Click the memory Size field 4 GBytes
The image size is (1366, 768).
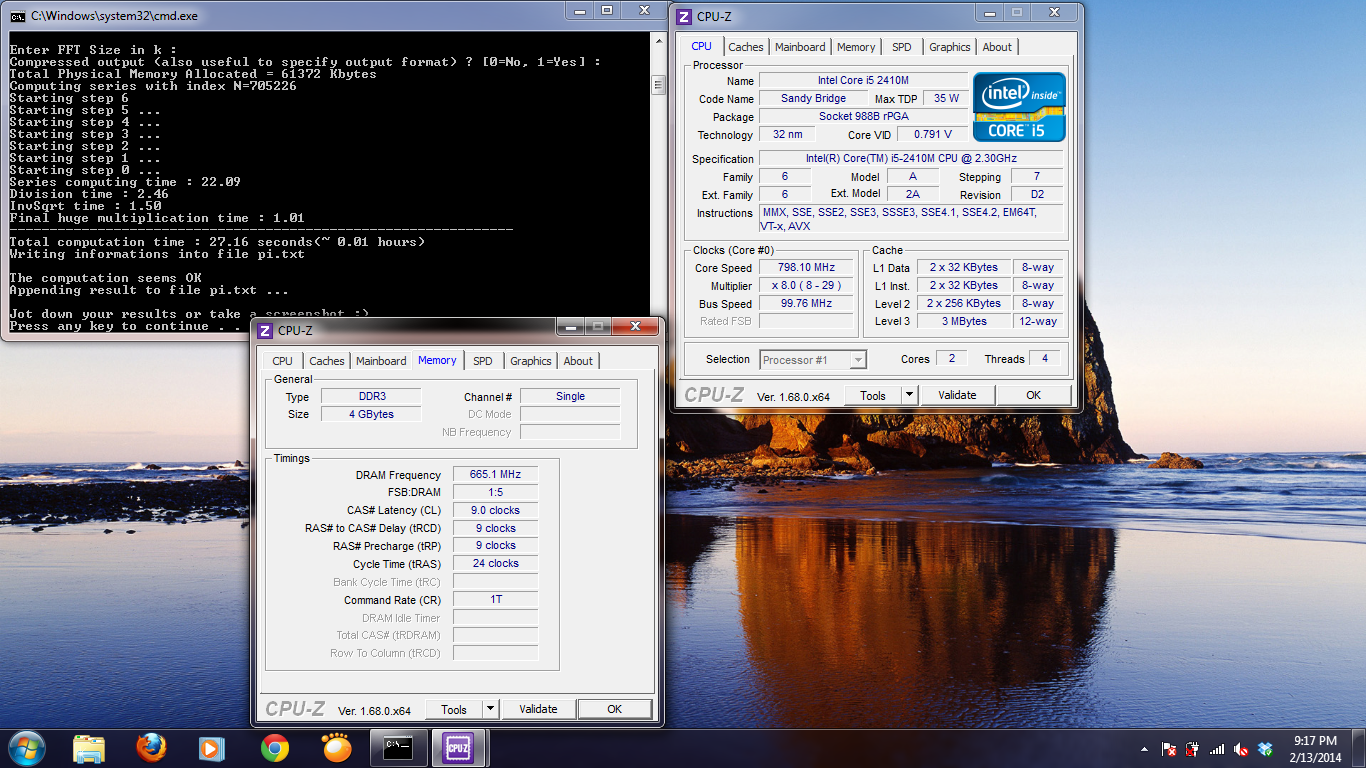tap(370, 414)
